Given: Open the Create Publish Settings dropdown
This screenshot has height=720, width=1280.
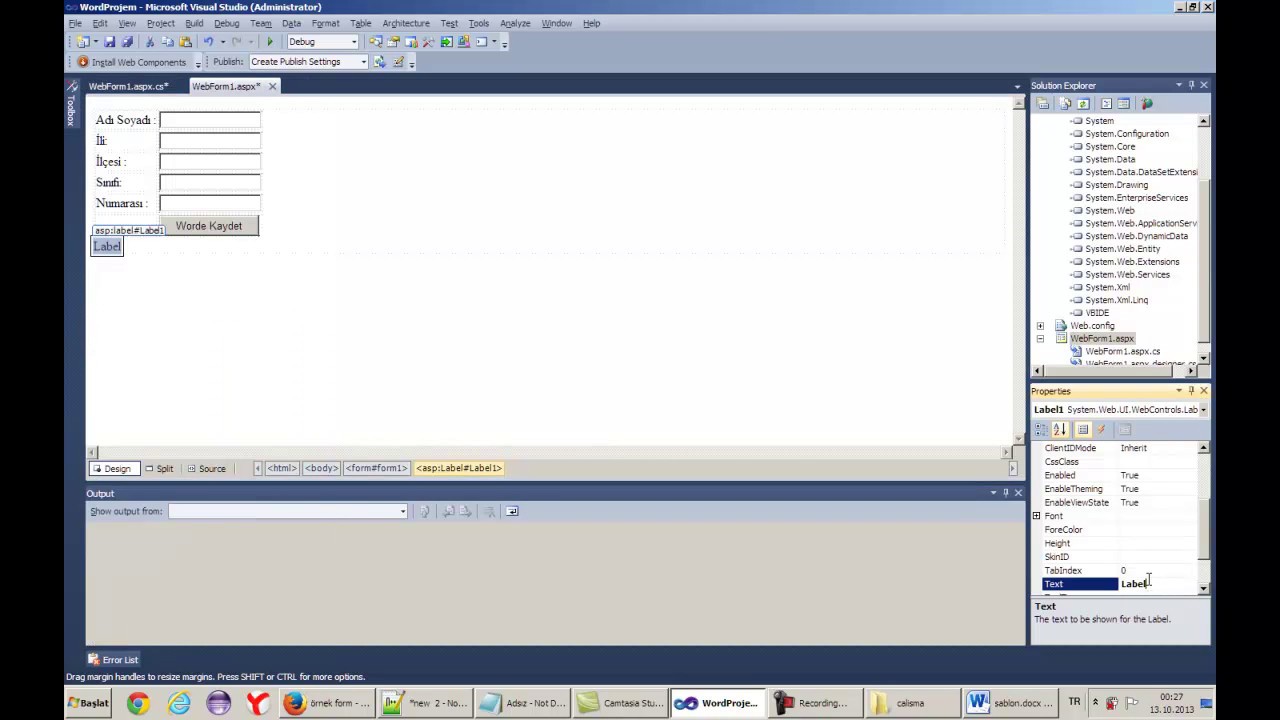Looking at the screenshot, I should tap(363, 62).
